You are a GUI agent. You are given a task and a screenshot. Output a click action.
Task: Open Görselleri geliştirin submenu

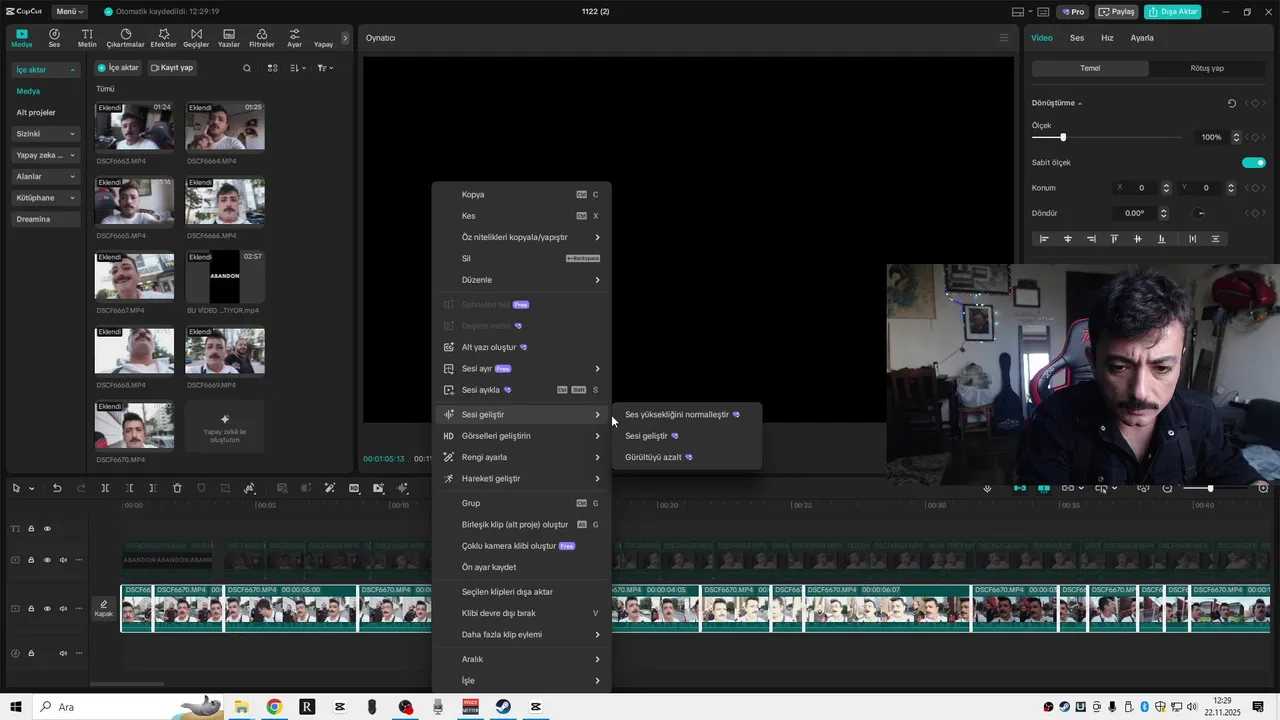(x=521, y=436)
